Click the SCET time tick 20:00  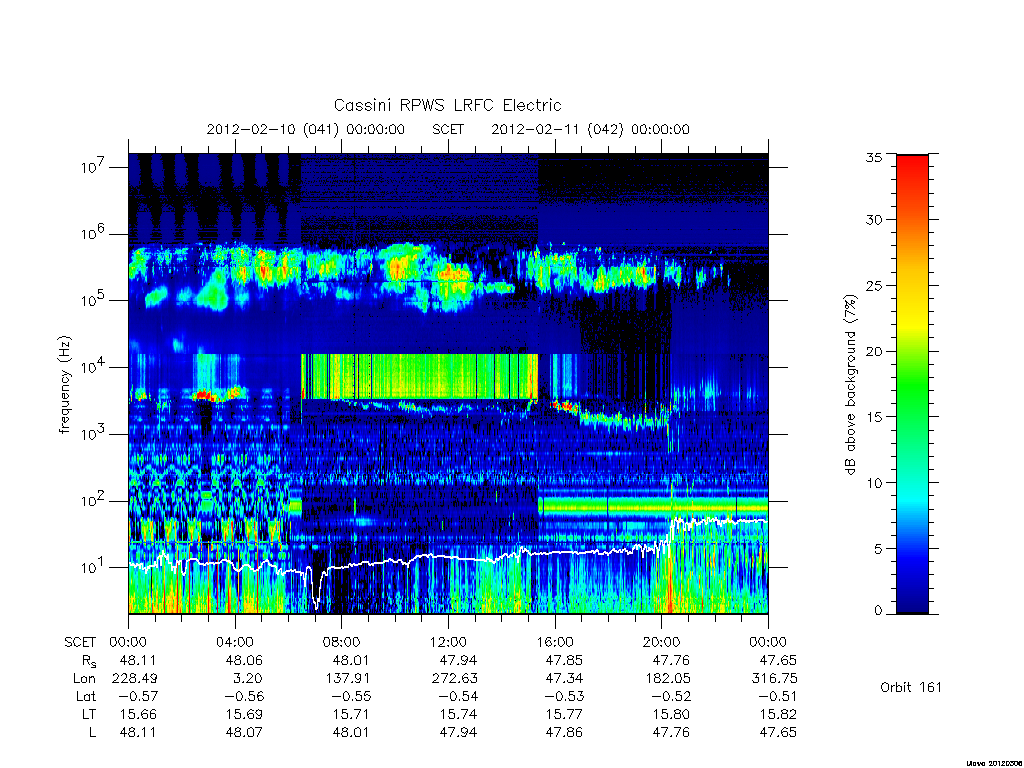coord(662,642)
